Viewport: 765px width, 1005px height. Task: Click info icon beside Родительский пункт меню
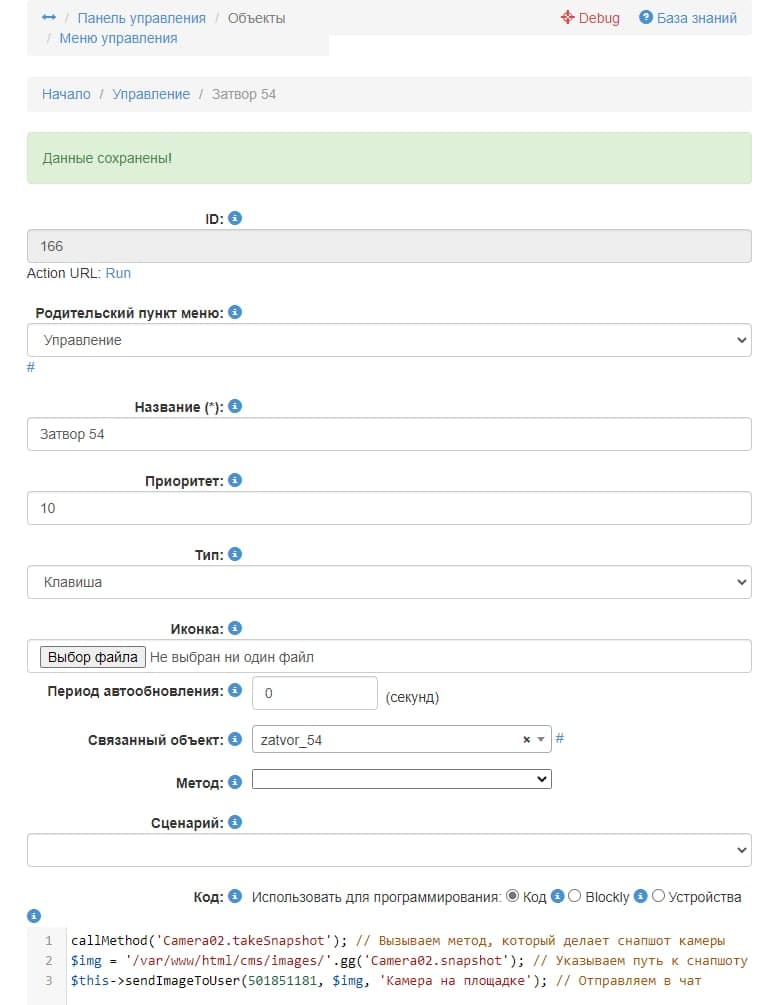(235, 313)
